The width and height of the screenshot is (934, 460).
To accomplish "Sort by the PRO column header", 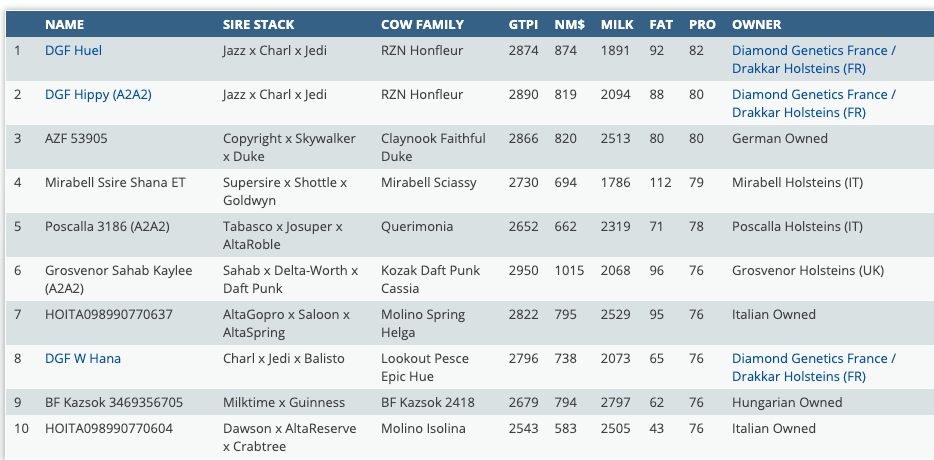I will click(x=702, y=24).
